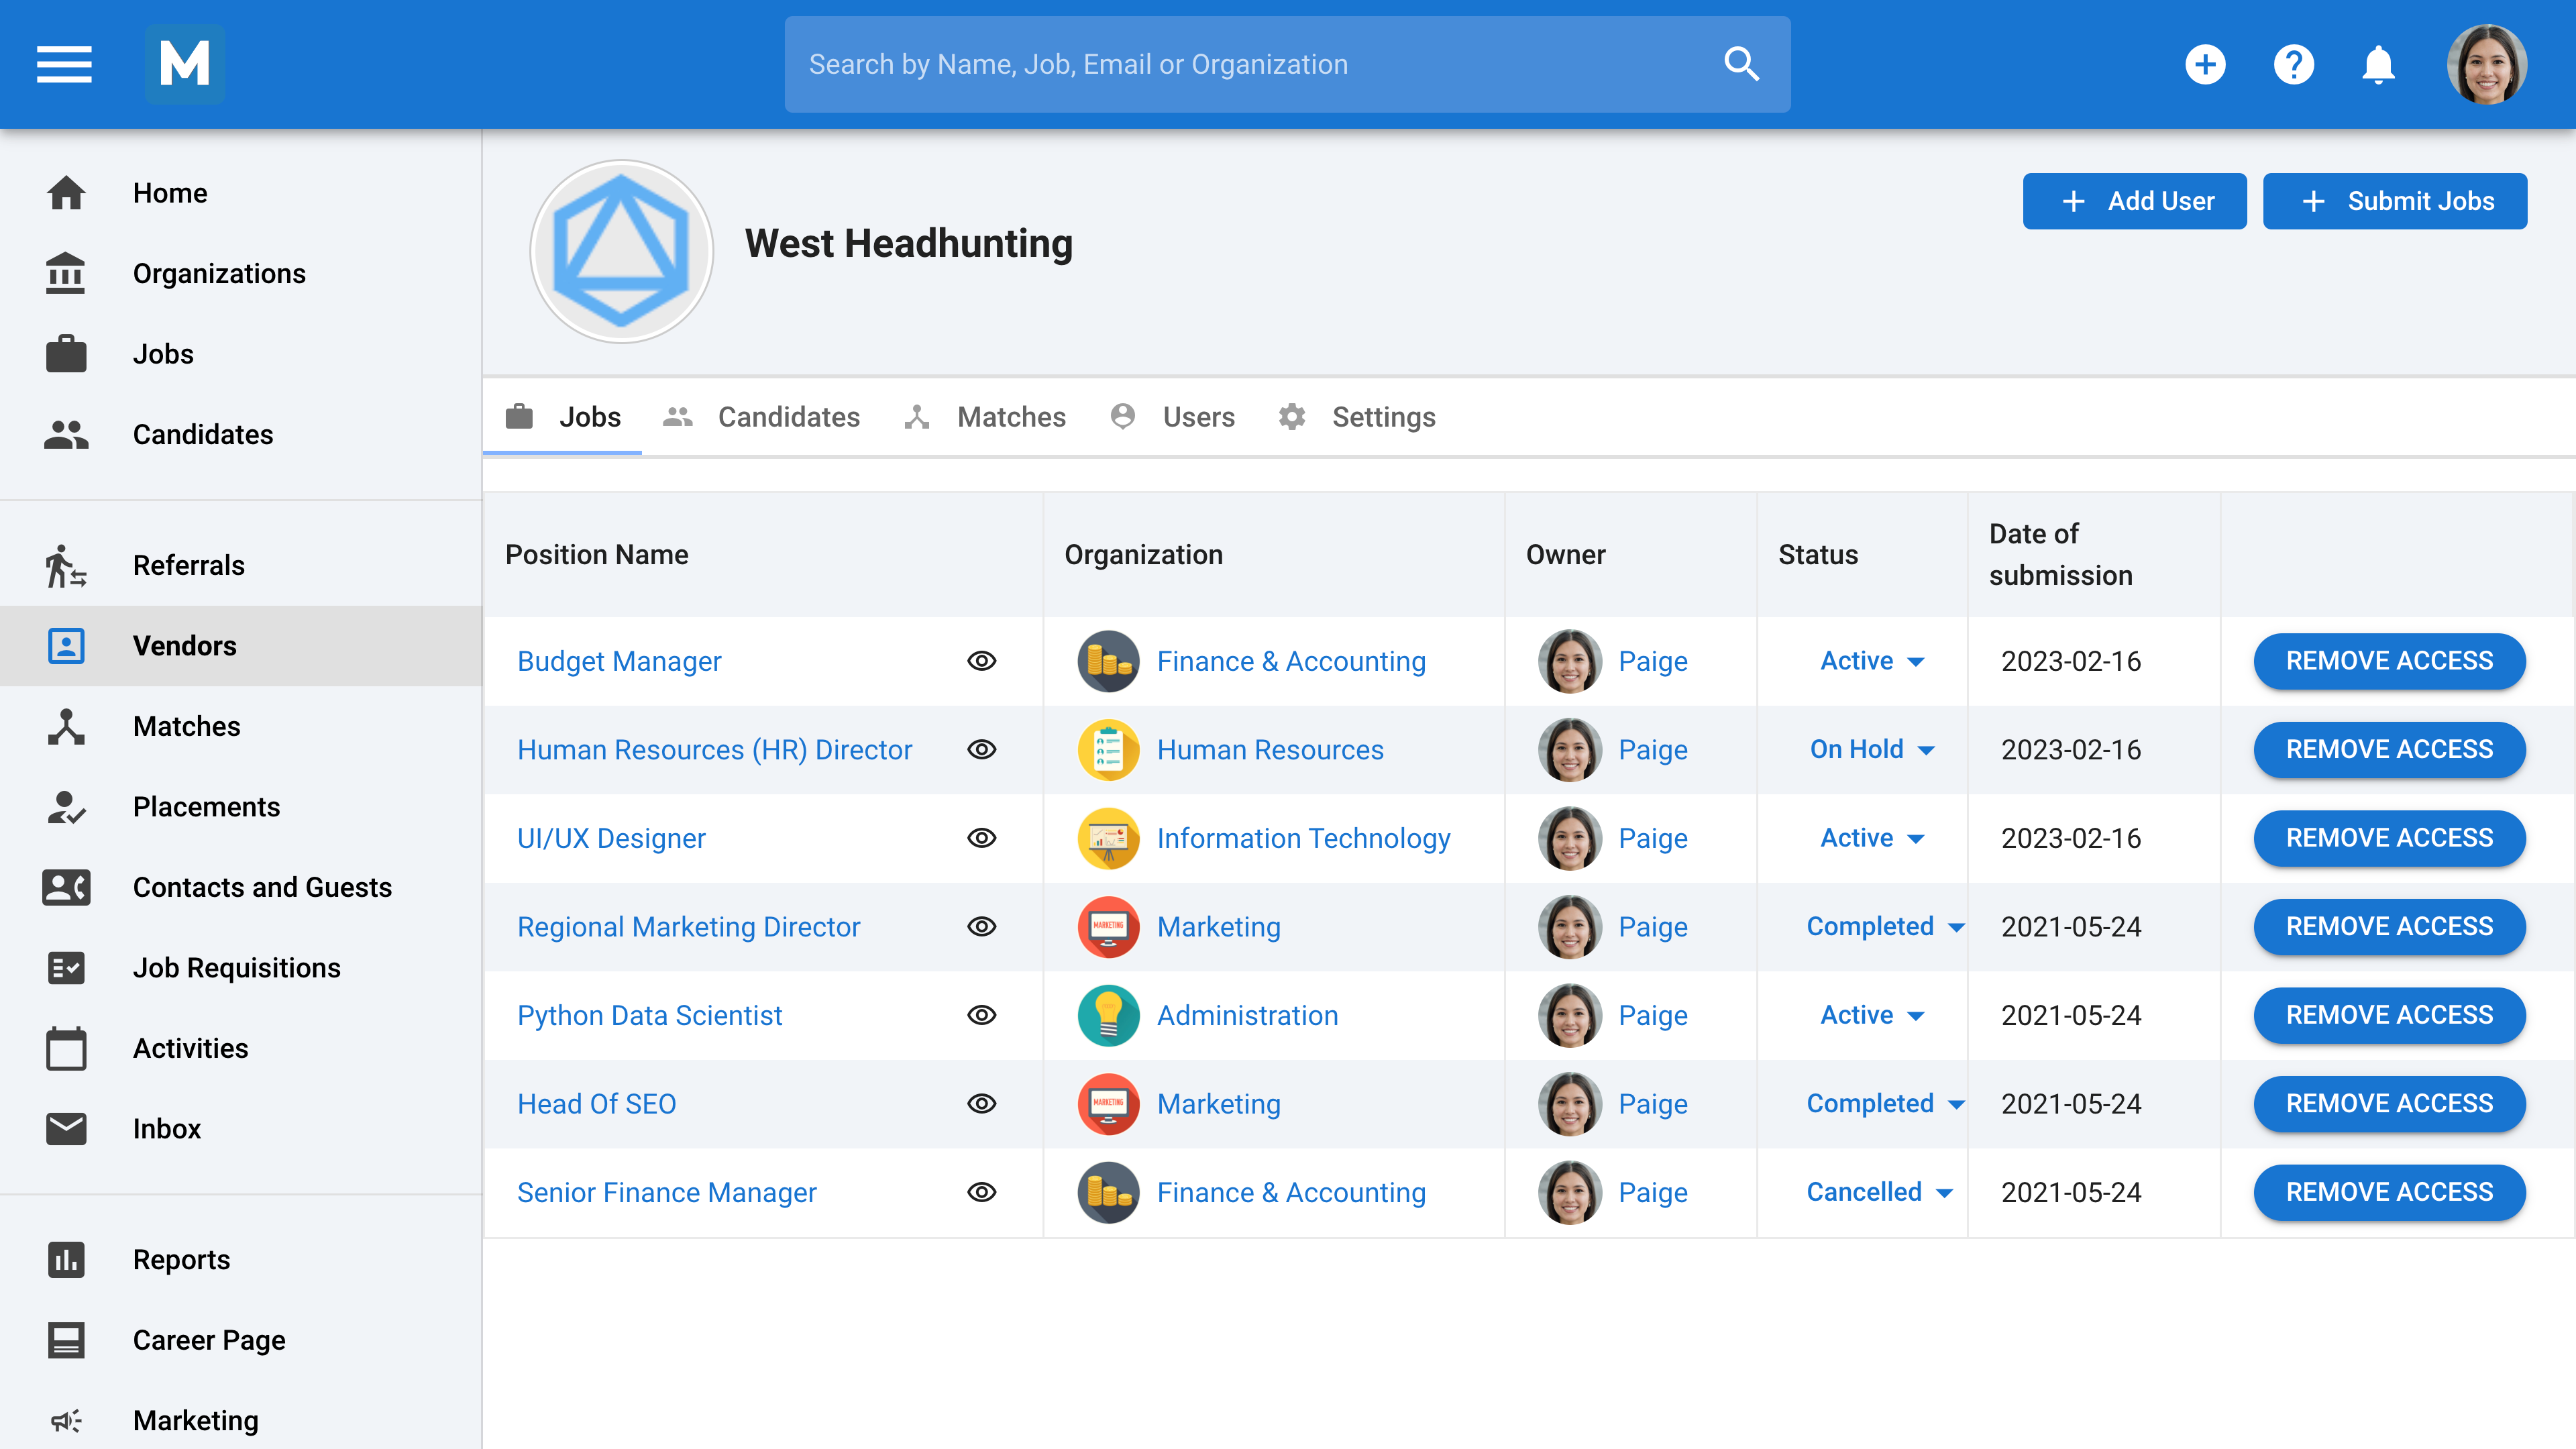Click the search icon in the top bar
The width and height of the screenshot is (2576, 1449).
[1741, 64]
